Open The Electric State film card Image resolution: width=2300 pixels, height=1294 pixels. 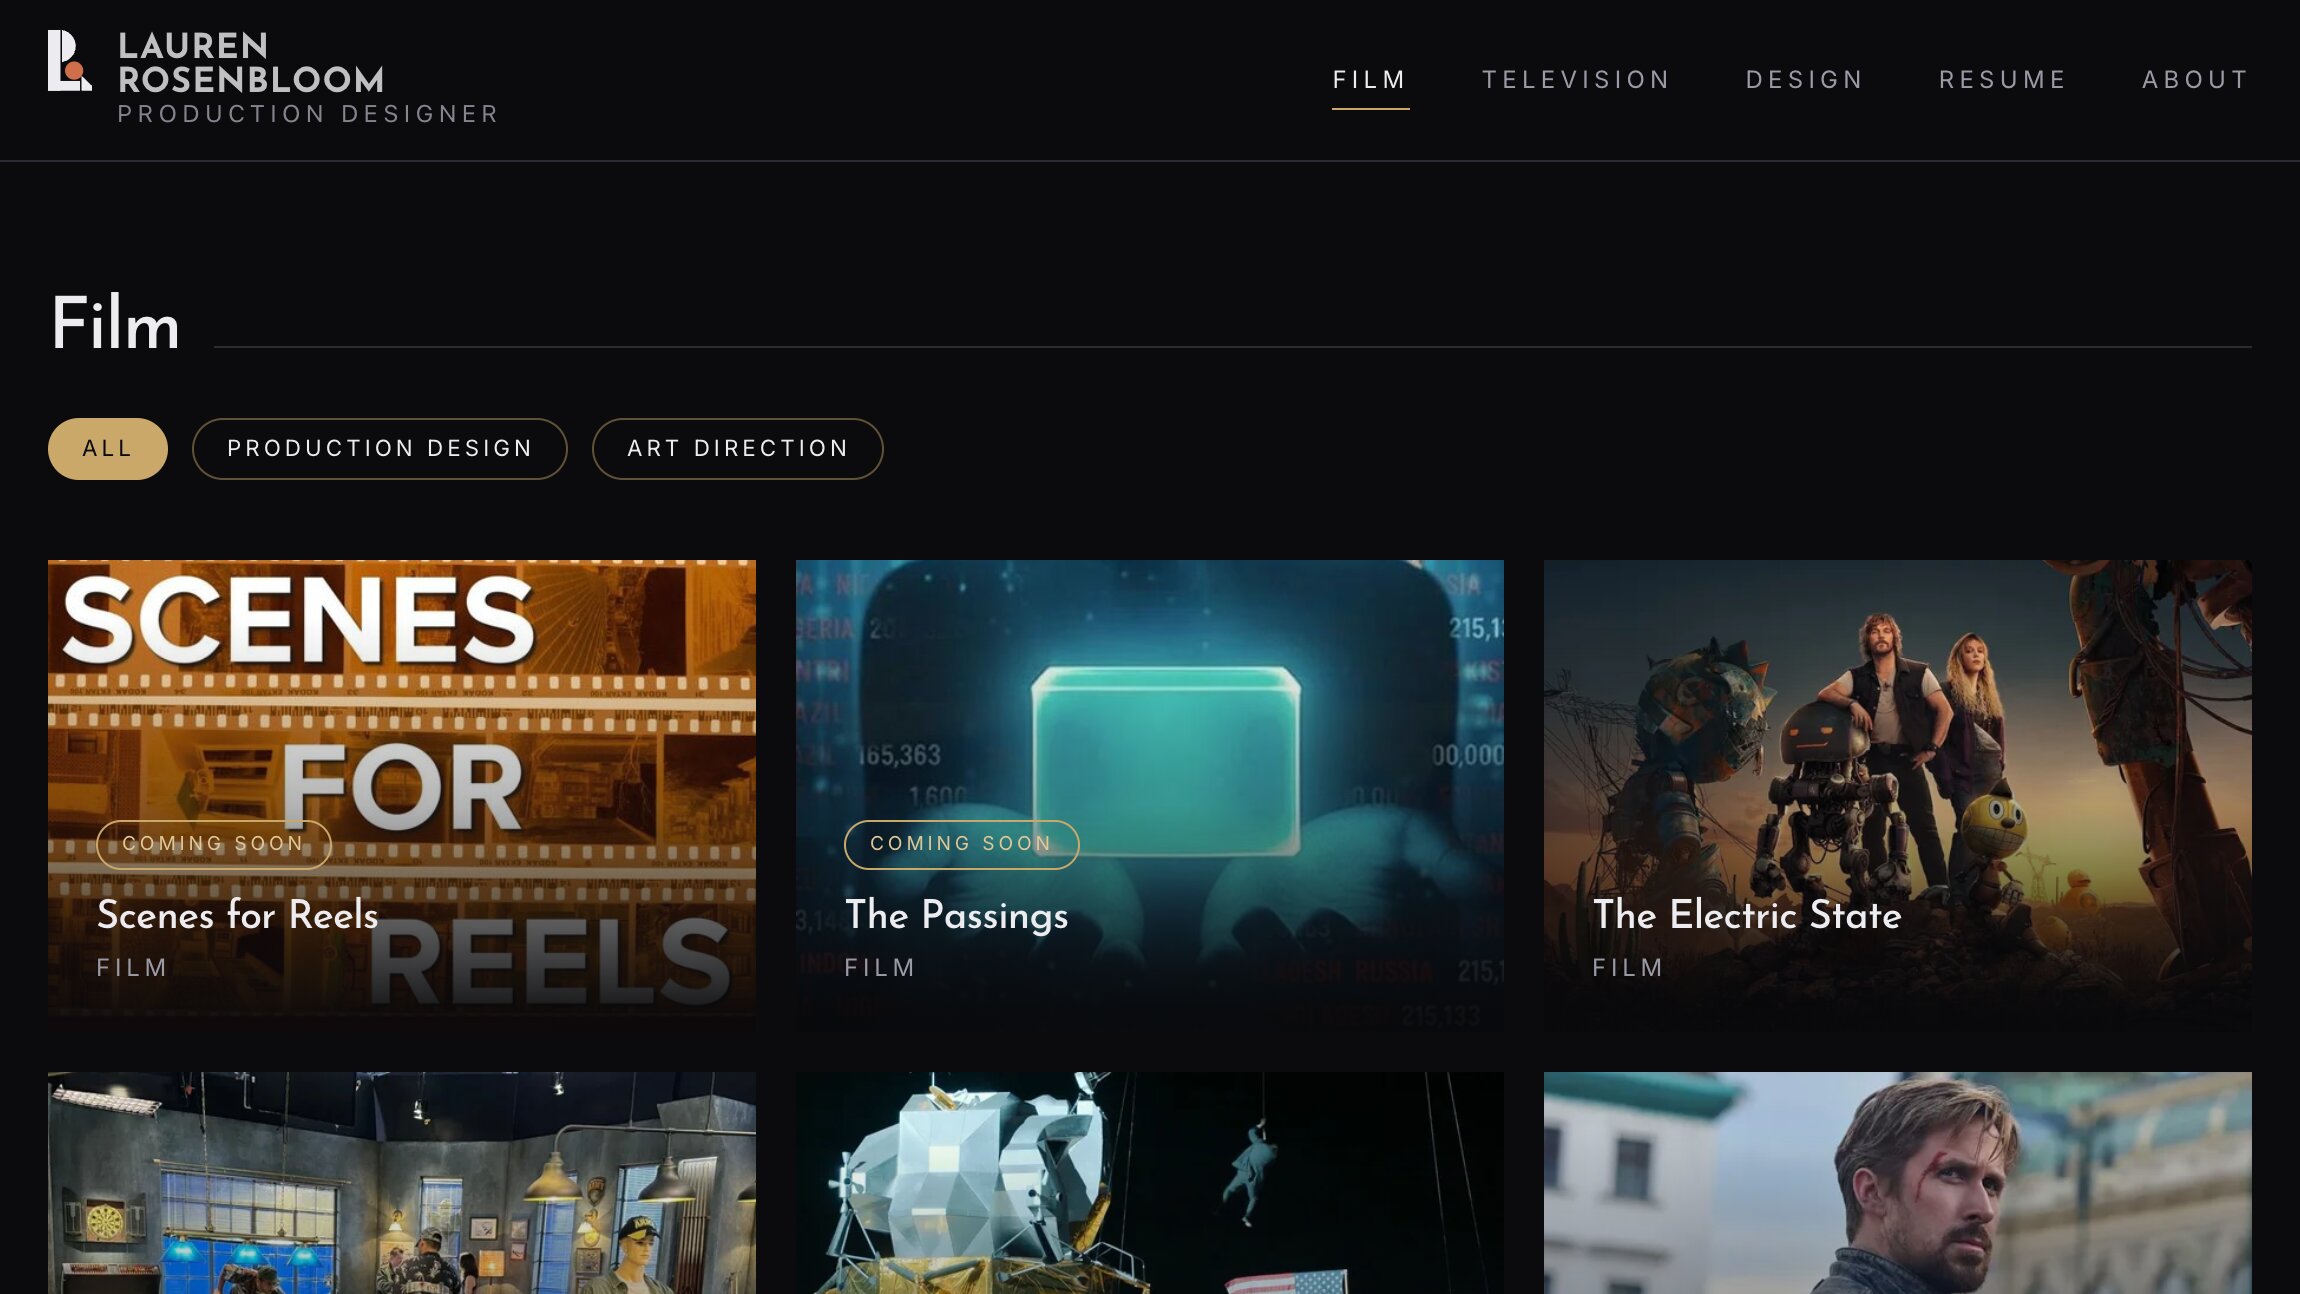point(1898,795)
